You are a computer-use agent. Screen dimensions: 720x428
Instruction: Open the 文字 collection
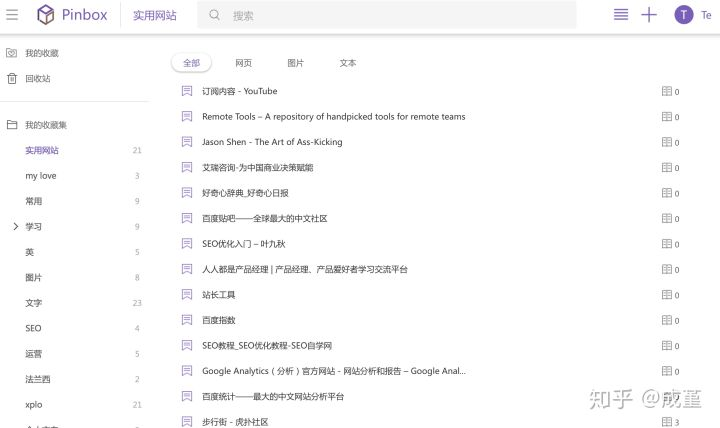pos(34,303)
